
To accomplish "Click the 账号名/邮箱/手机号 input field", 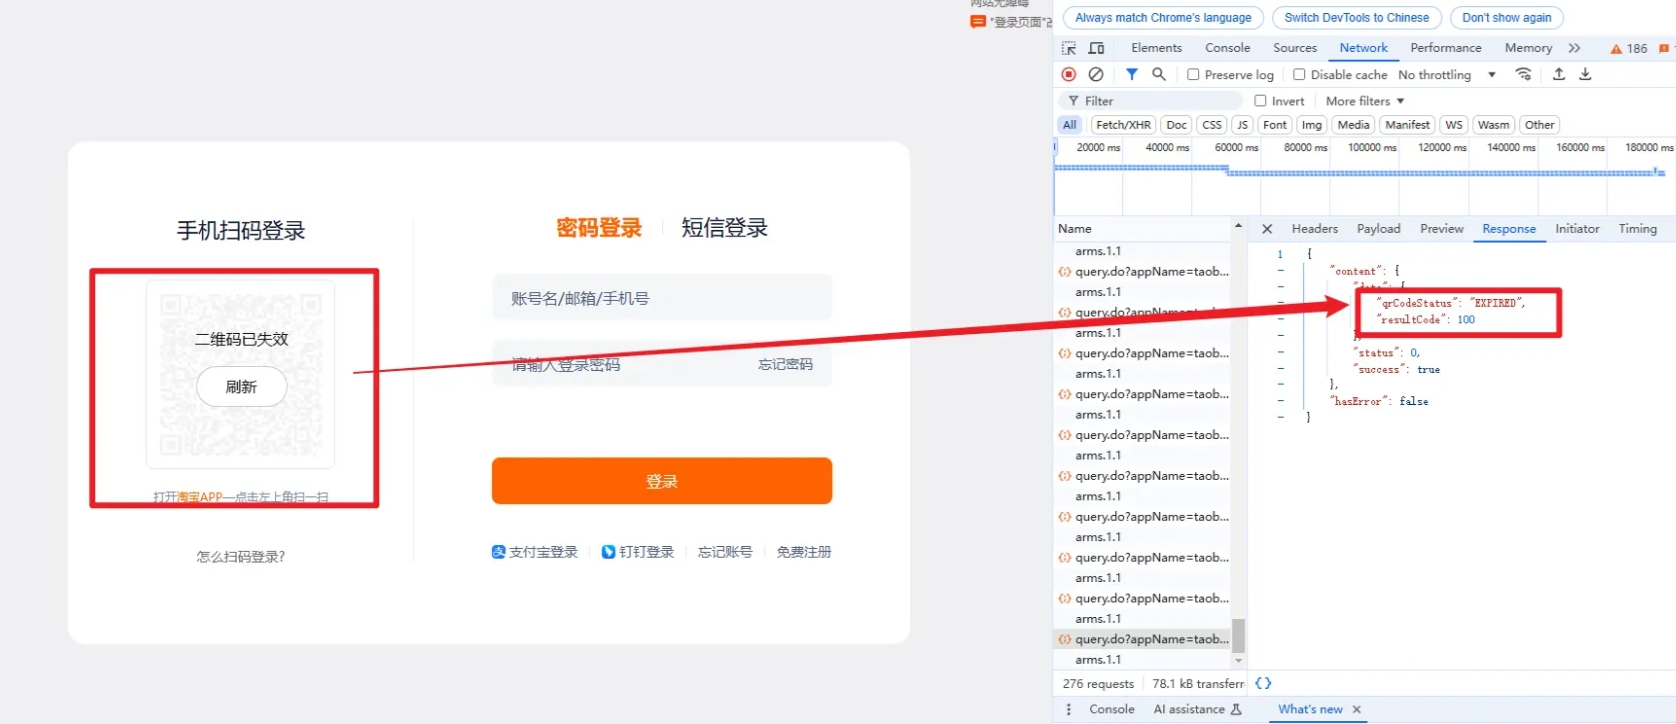I will click(x=661, y=298).
